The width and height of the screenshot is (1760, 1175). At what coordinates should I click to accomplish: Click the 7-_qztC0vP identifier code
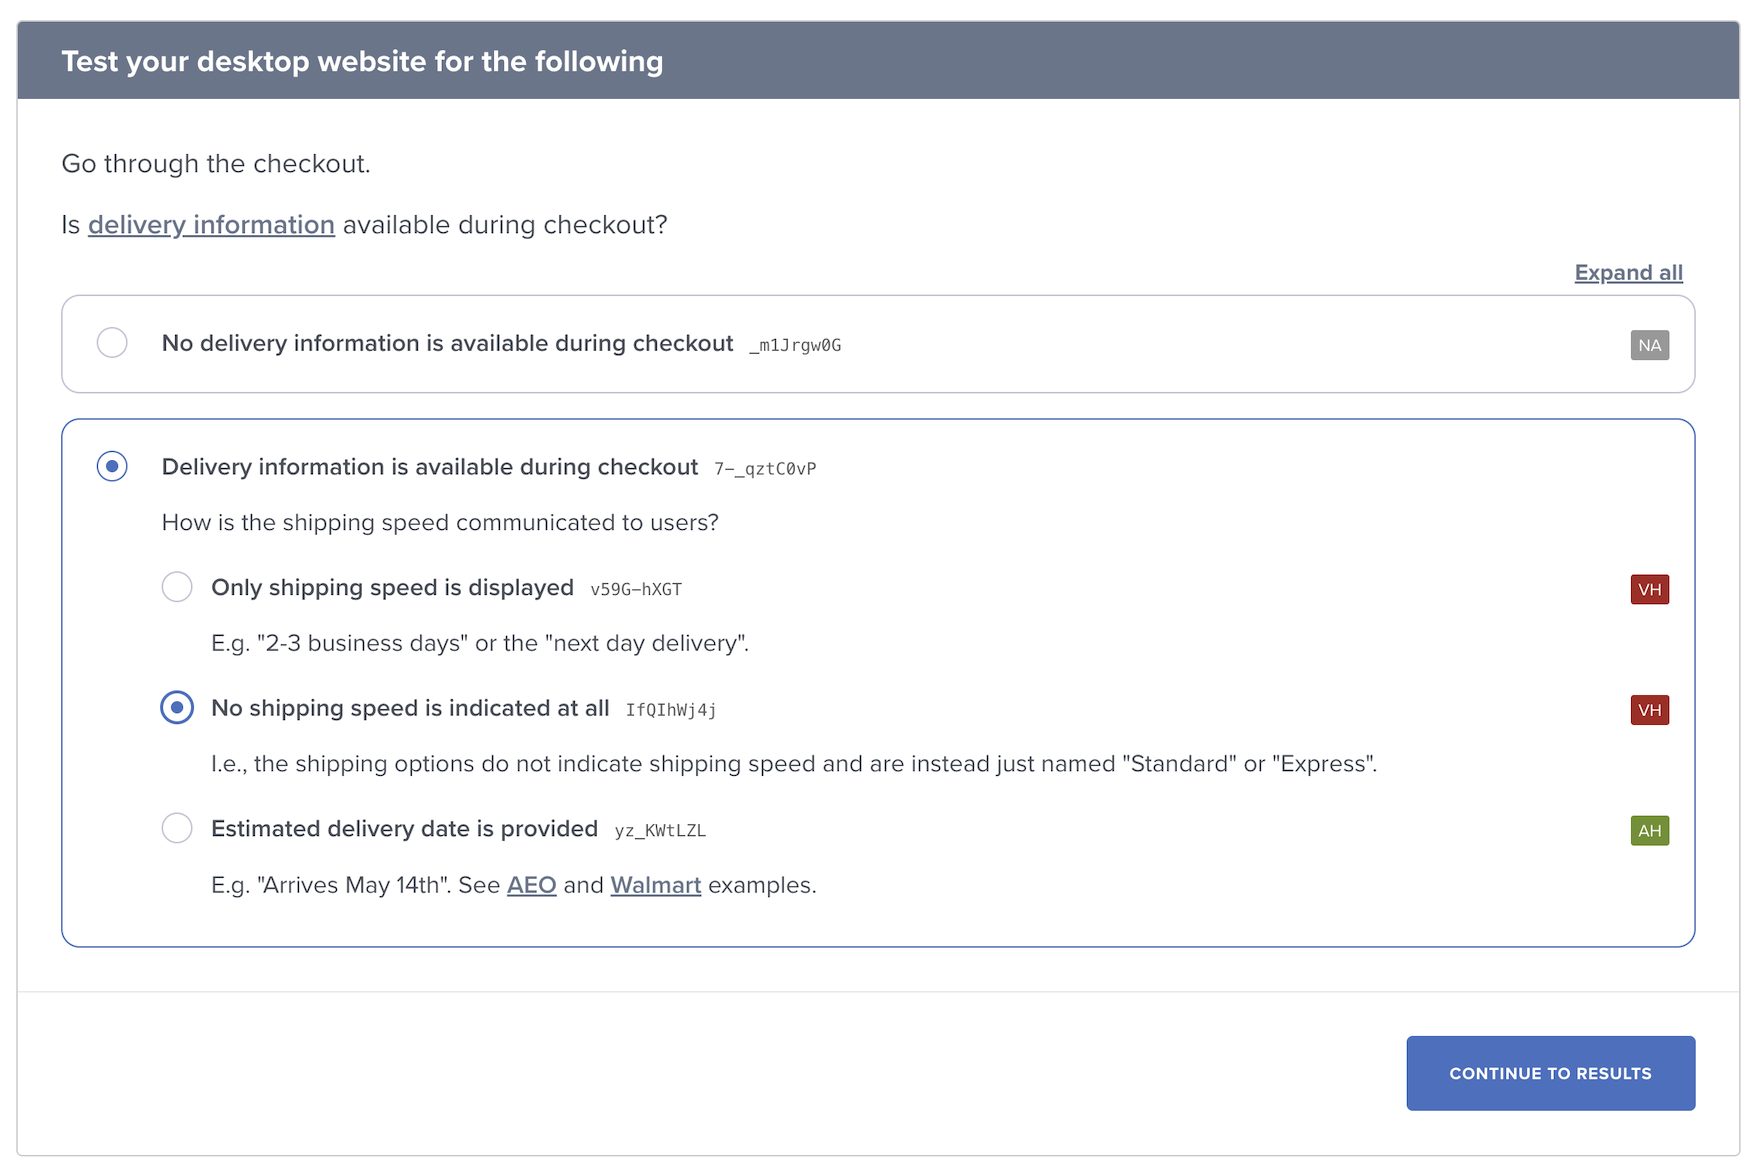(765, 469)
